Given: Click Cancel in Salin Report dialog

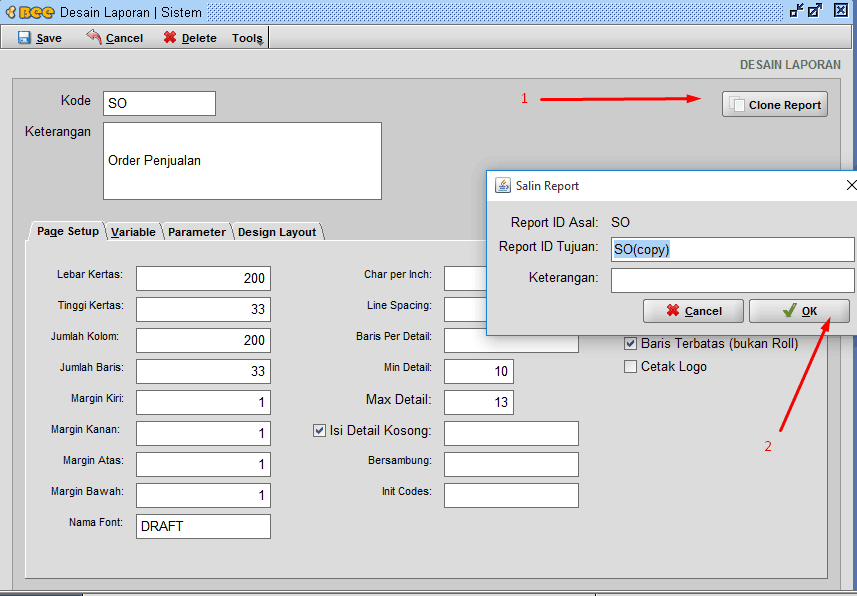Looking at the screenshot, I should [x=693, y=311].
